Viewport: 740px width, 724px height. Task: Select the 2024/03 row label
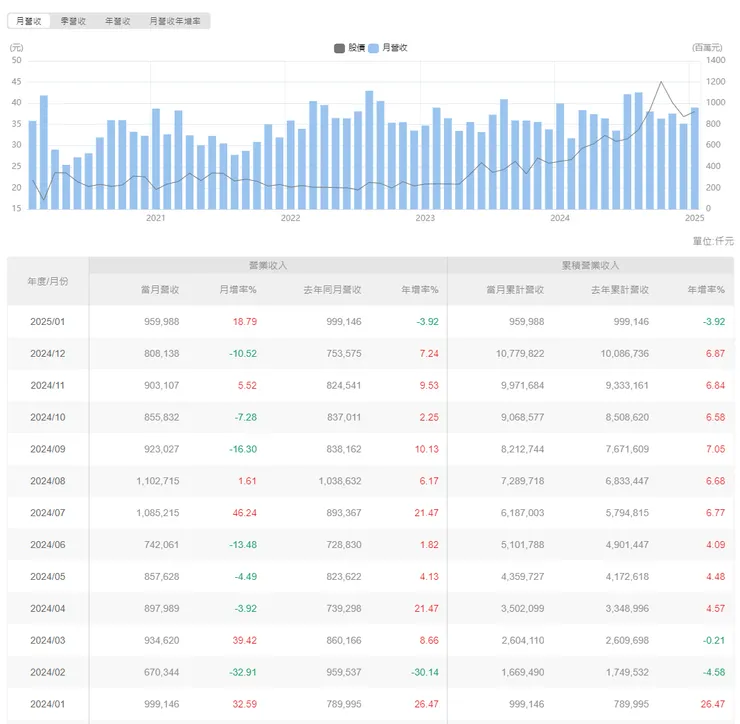tap(48, 640)
